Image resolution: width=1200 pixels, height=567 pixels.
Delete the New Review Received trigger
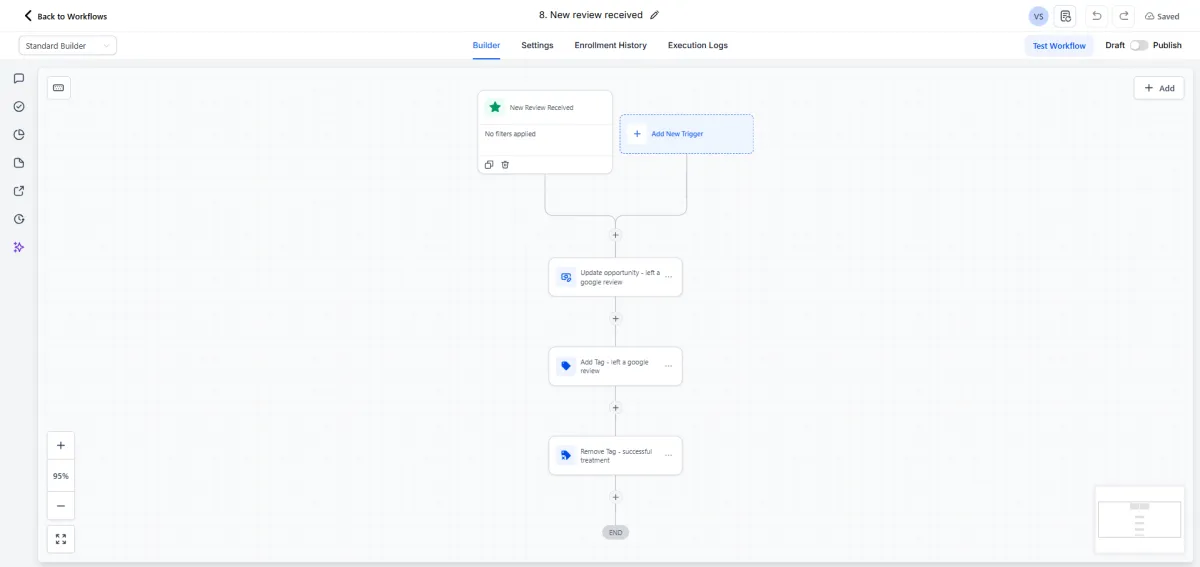(505, 165)
